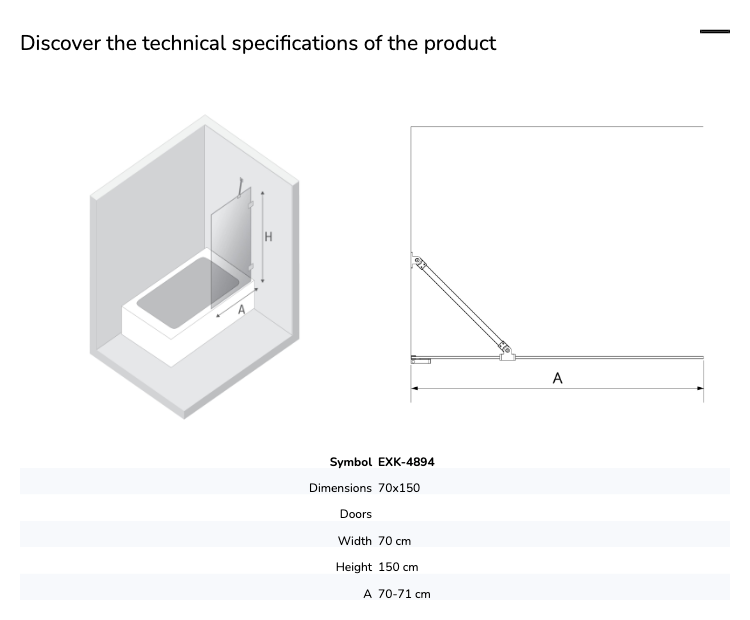
Task: Click the diagonal support bar in top-view drawing
Action: (462, 304)
